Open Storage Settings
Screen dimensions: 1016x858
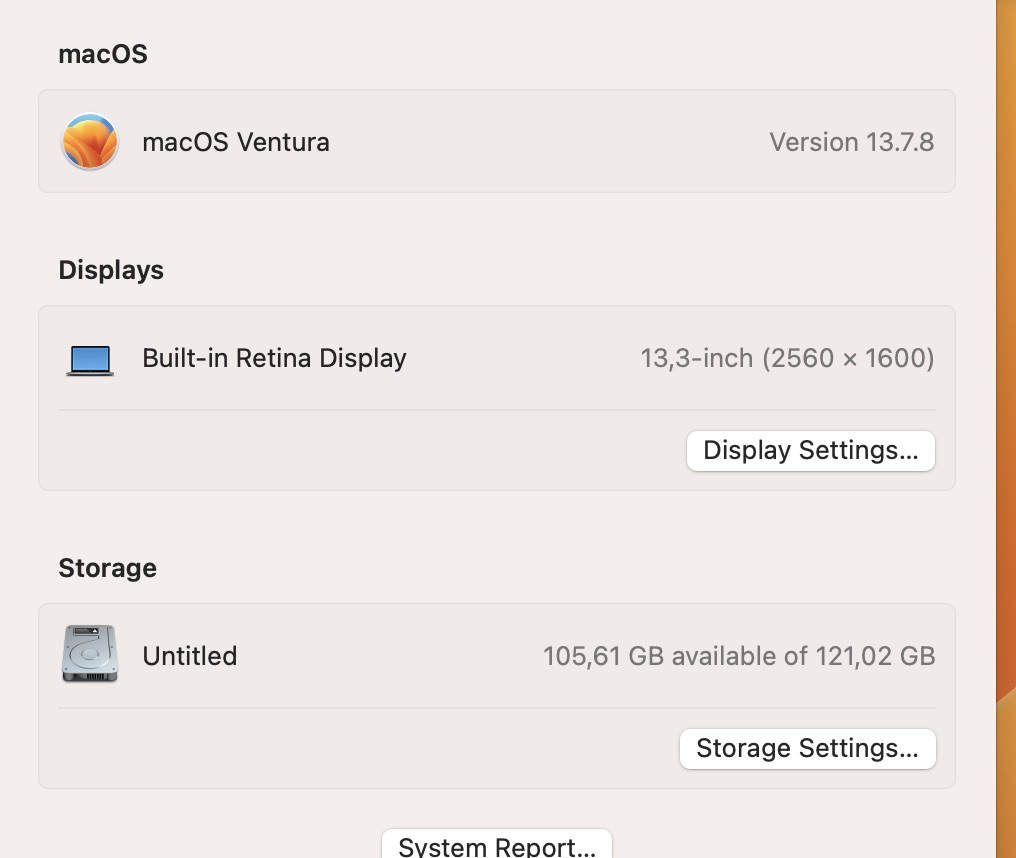click(807, 748)
